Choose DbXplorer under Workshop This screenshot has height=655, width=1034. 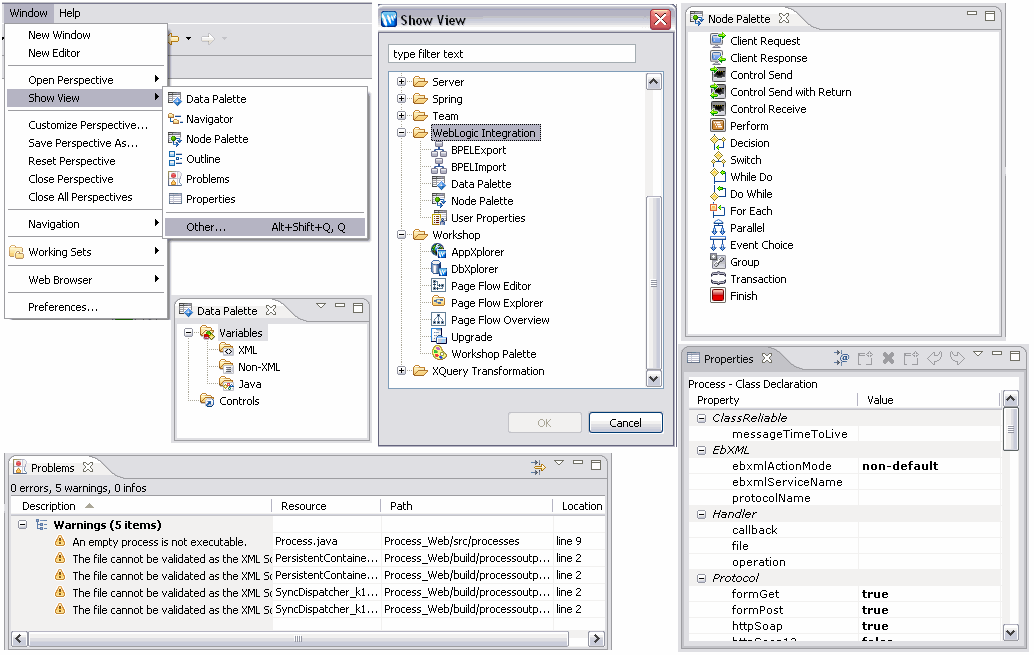[474, 269]
